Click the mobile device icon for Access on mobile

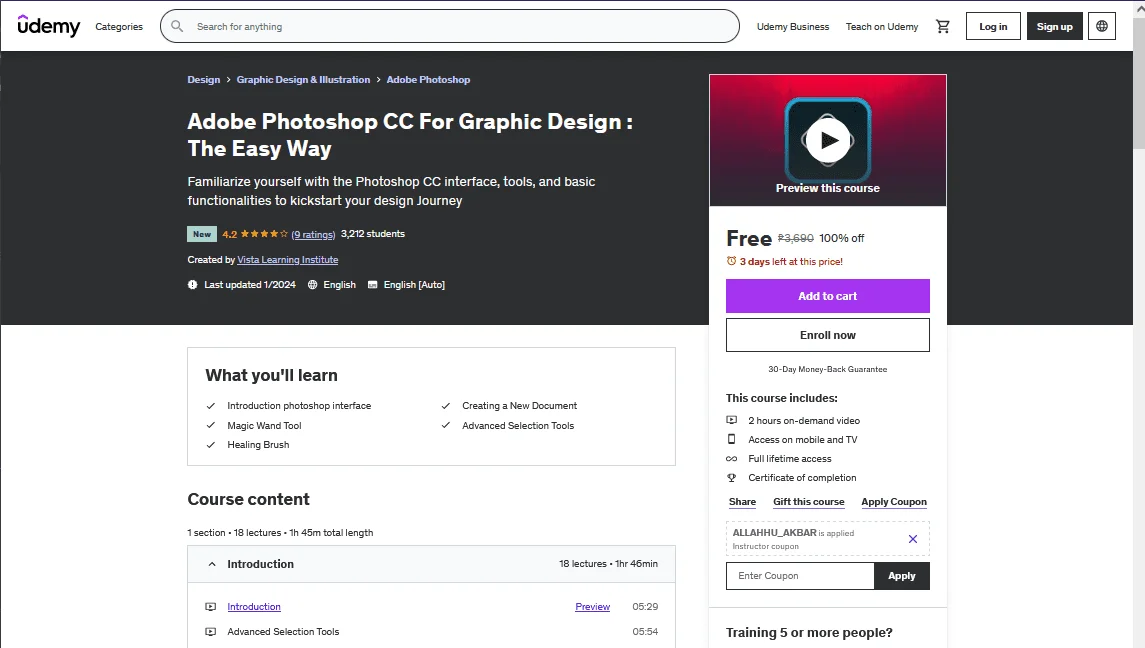[731, 439]
